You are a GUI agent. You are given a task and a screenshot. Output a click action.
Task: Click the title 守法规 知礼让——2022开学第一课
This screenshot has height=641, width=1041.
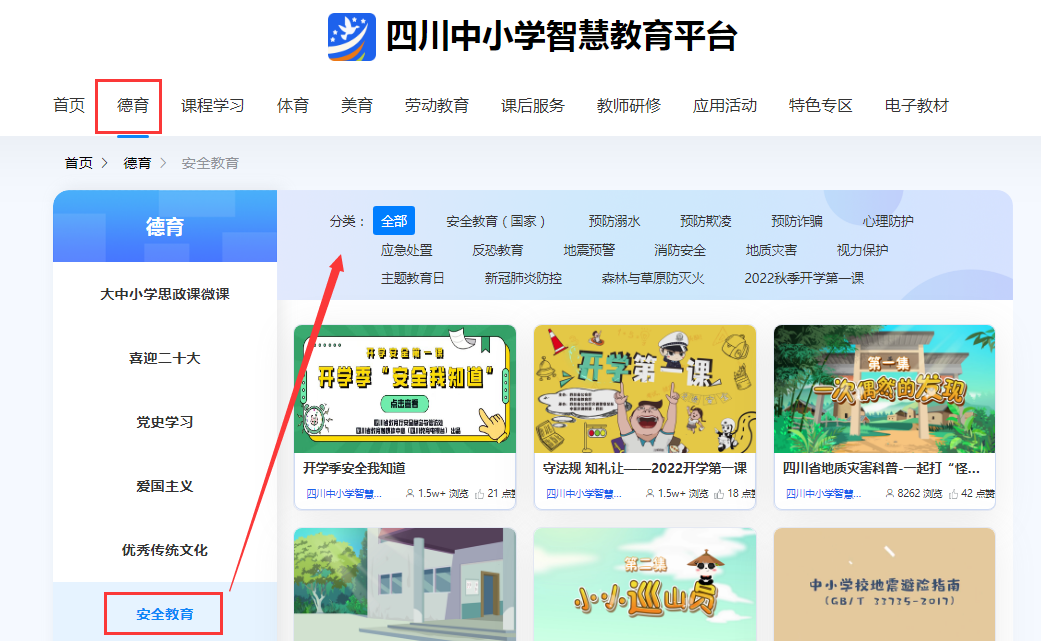tap(645, 468)
